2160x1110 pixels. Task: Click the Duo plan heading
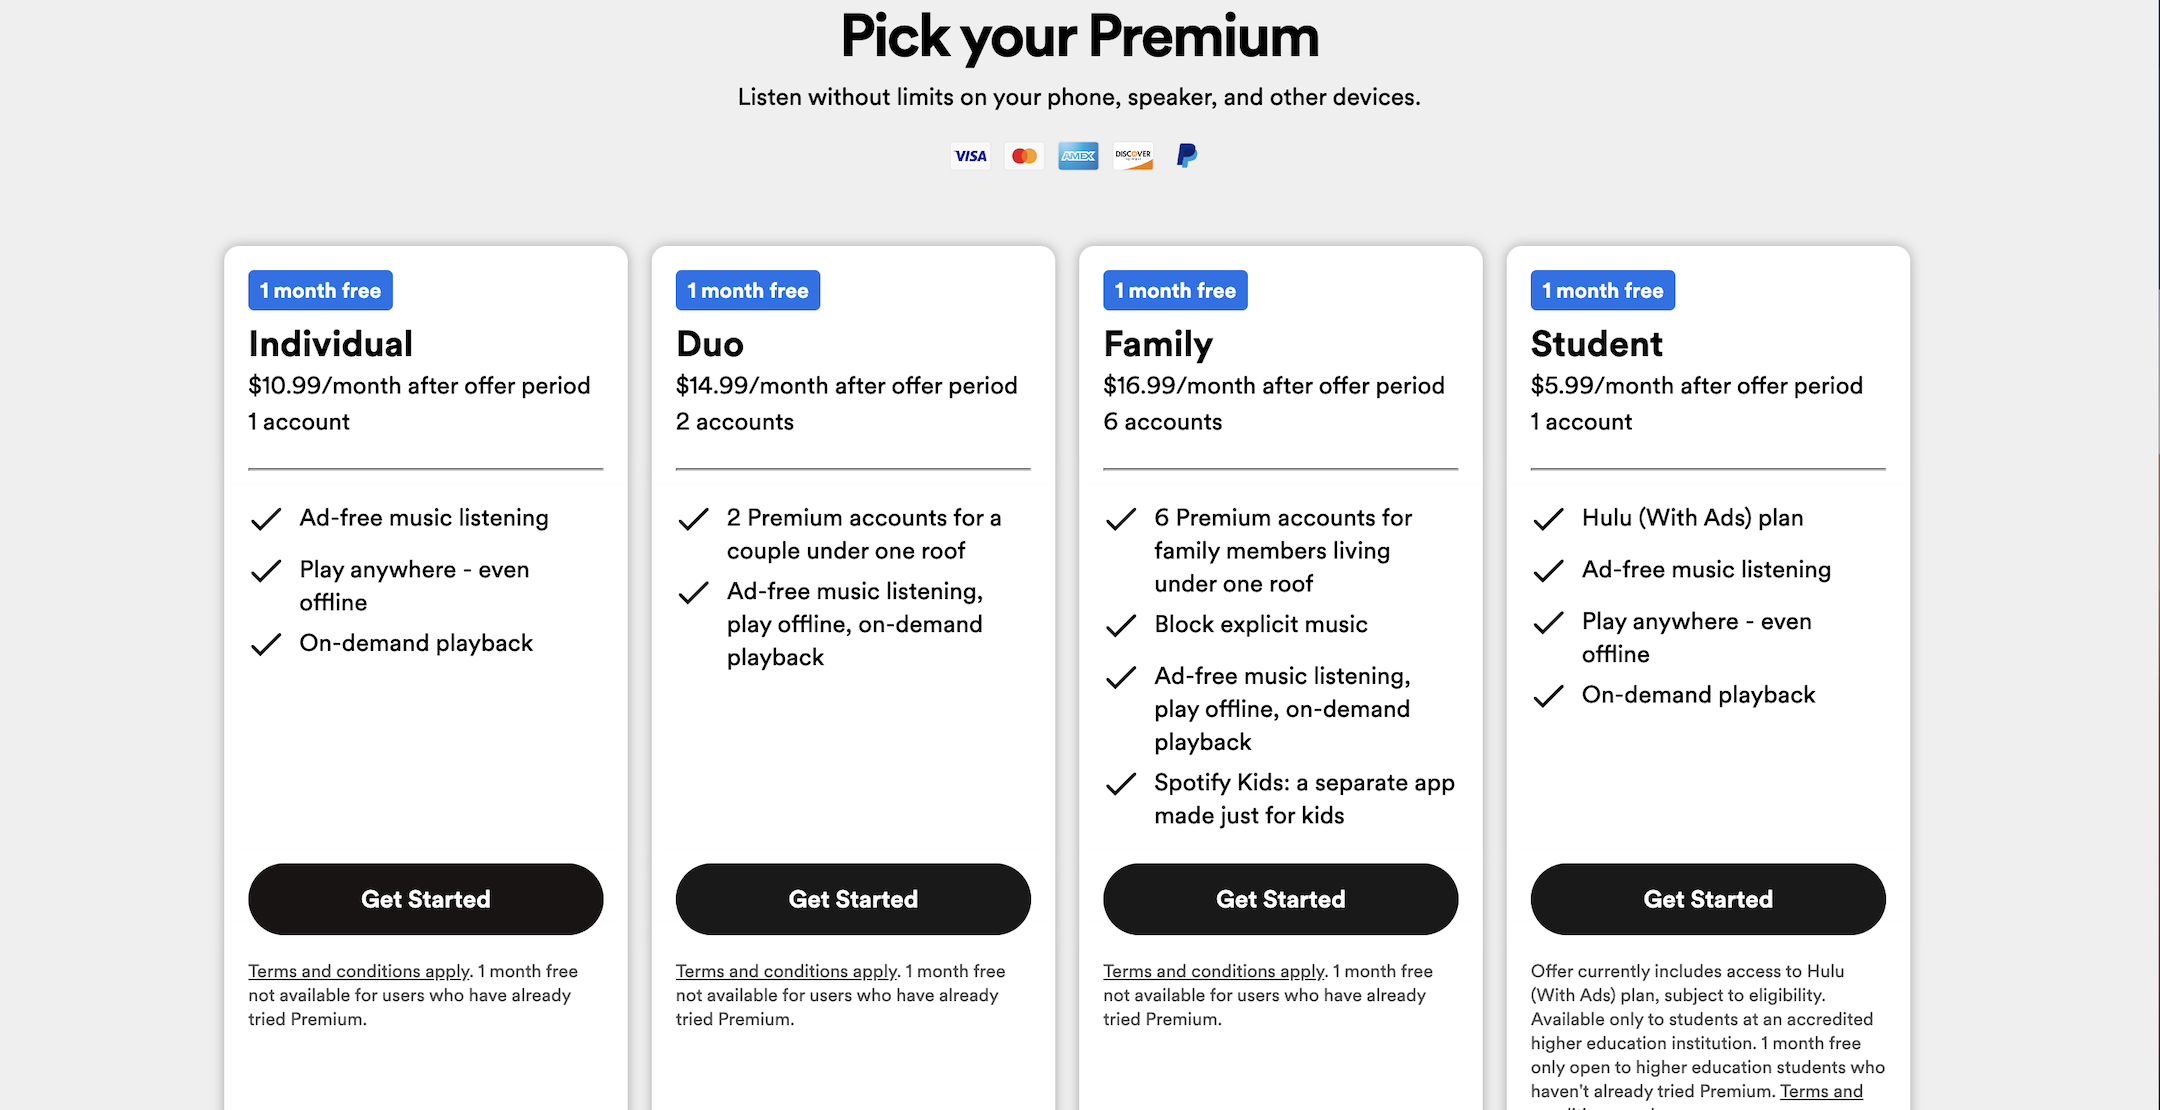[710, 344]
